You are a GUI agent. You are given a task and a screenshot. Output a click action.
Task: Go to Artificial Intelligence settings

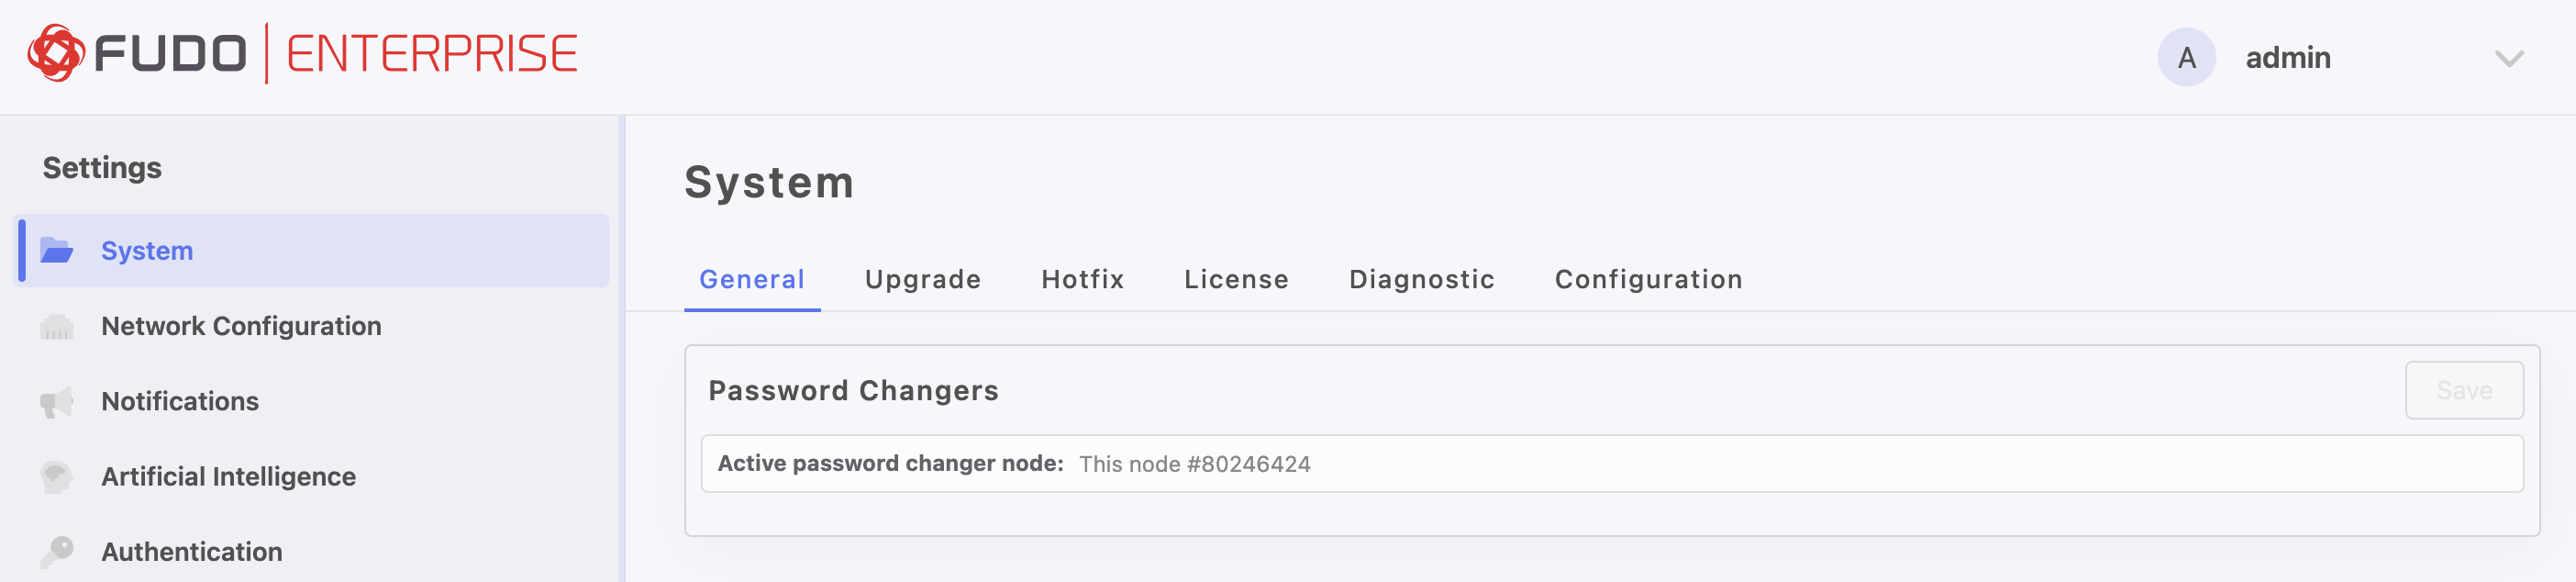(x=228, y=476)
